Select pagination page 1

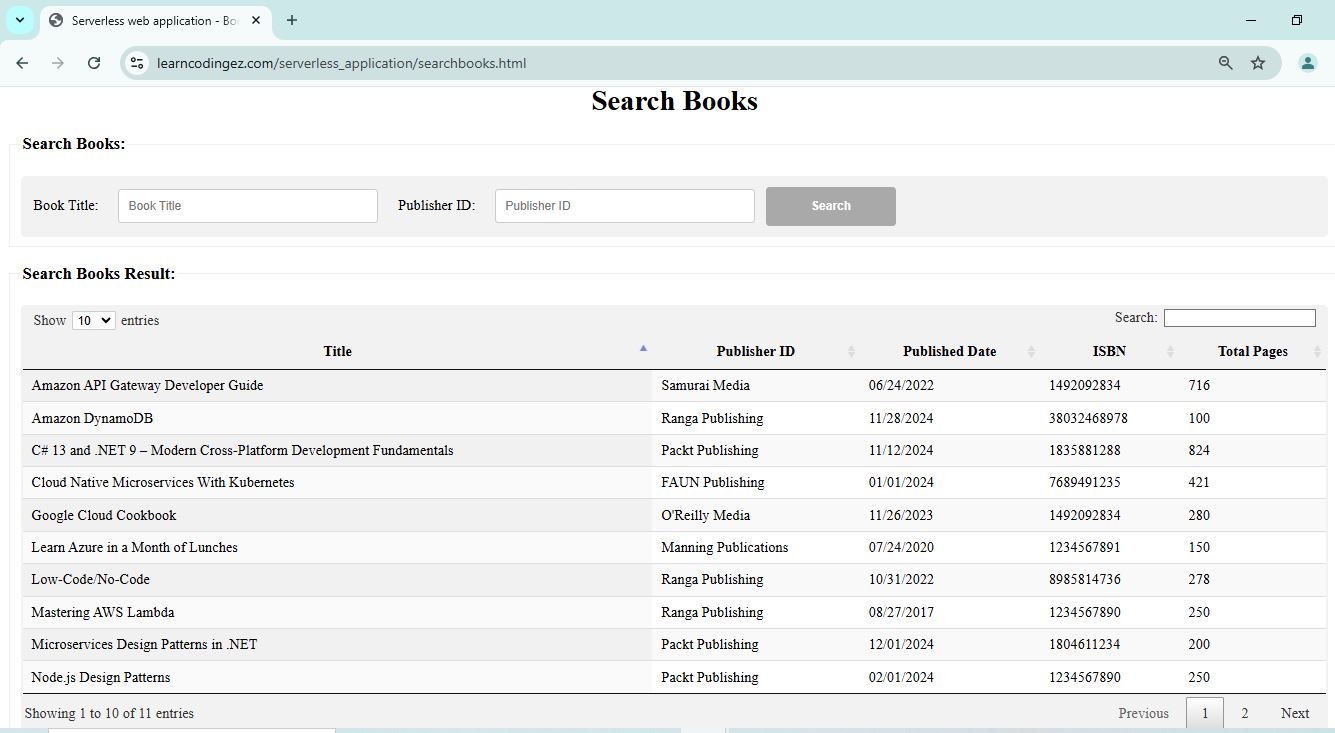point(1205,713)
